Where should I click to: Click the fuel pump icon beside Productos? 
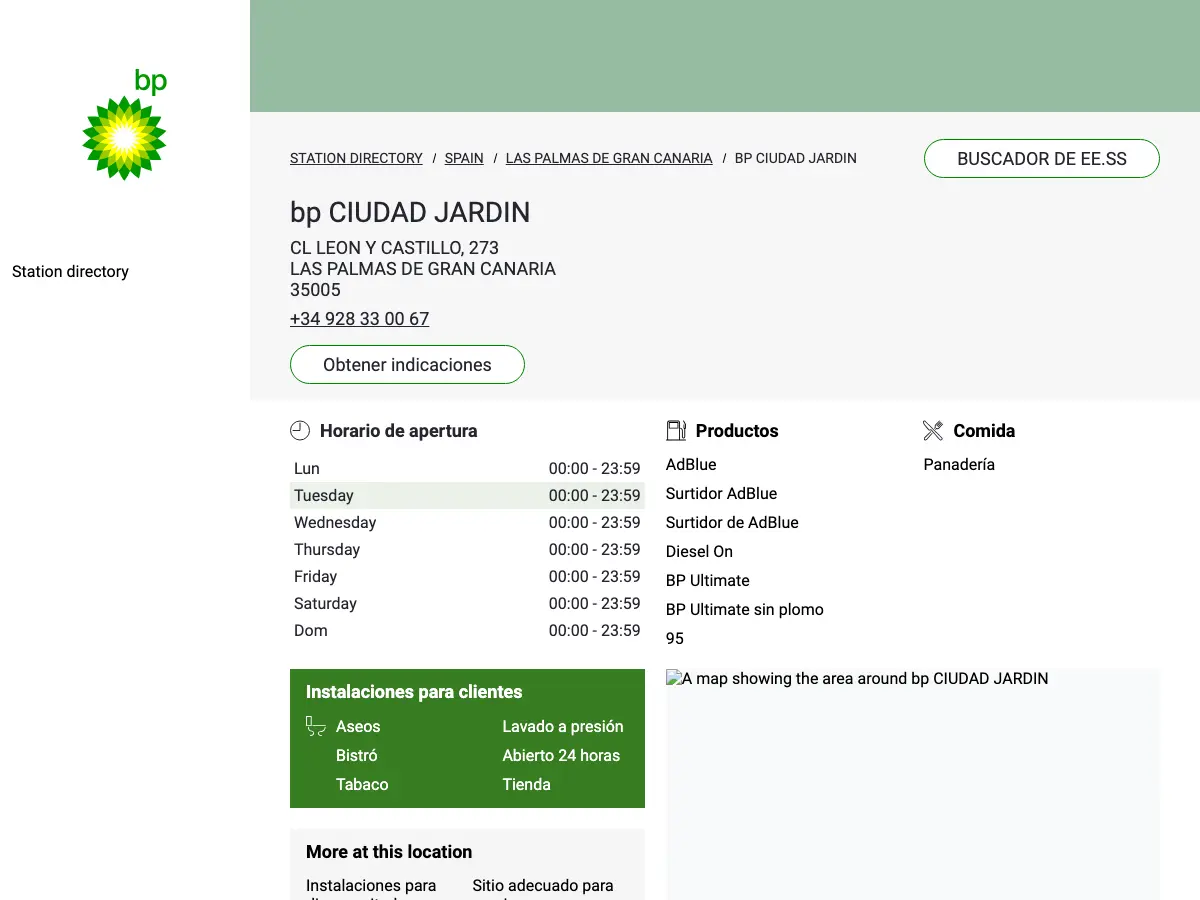(676, 431)
